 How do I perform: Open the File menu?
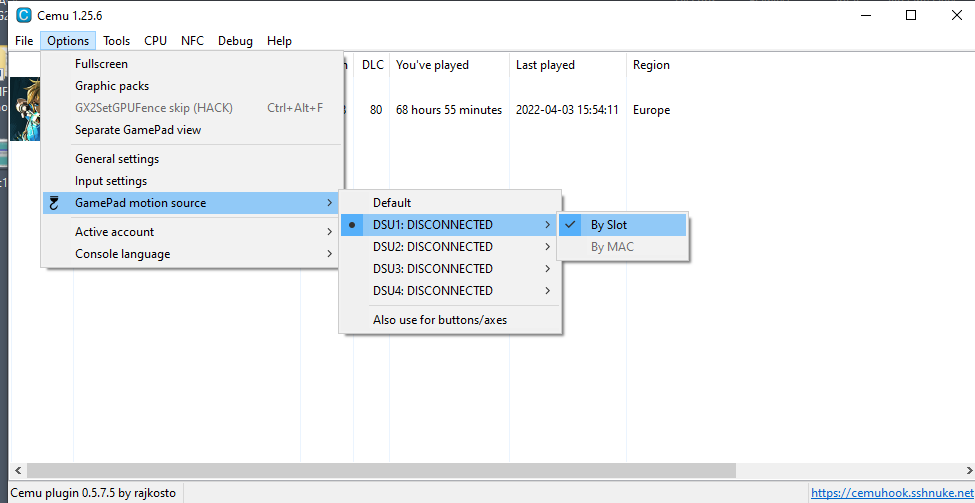coord(24,41)
